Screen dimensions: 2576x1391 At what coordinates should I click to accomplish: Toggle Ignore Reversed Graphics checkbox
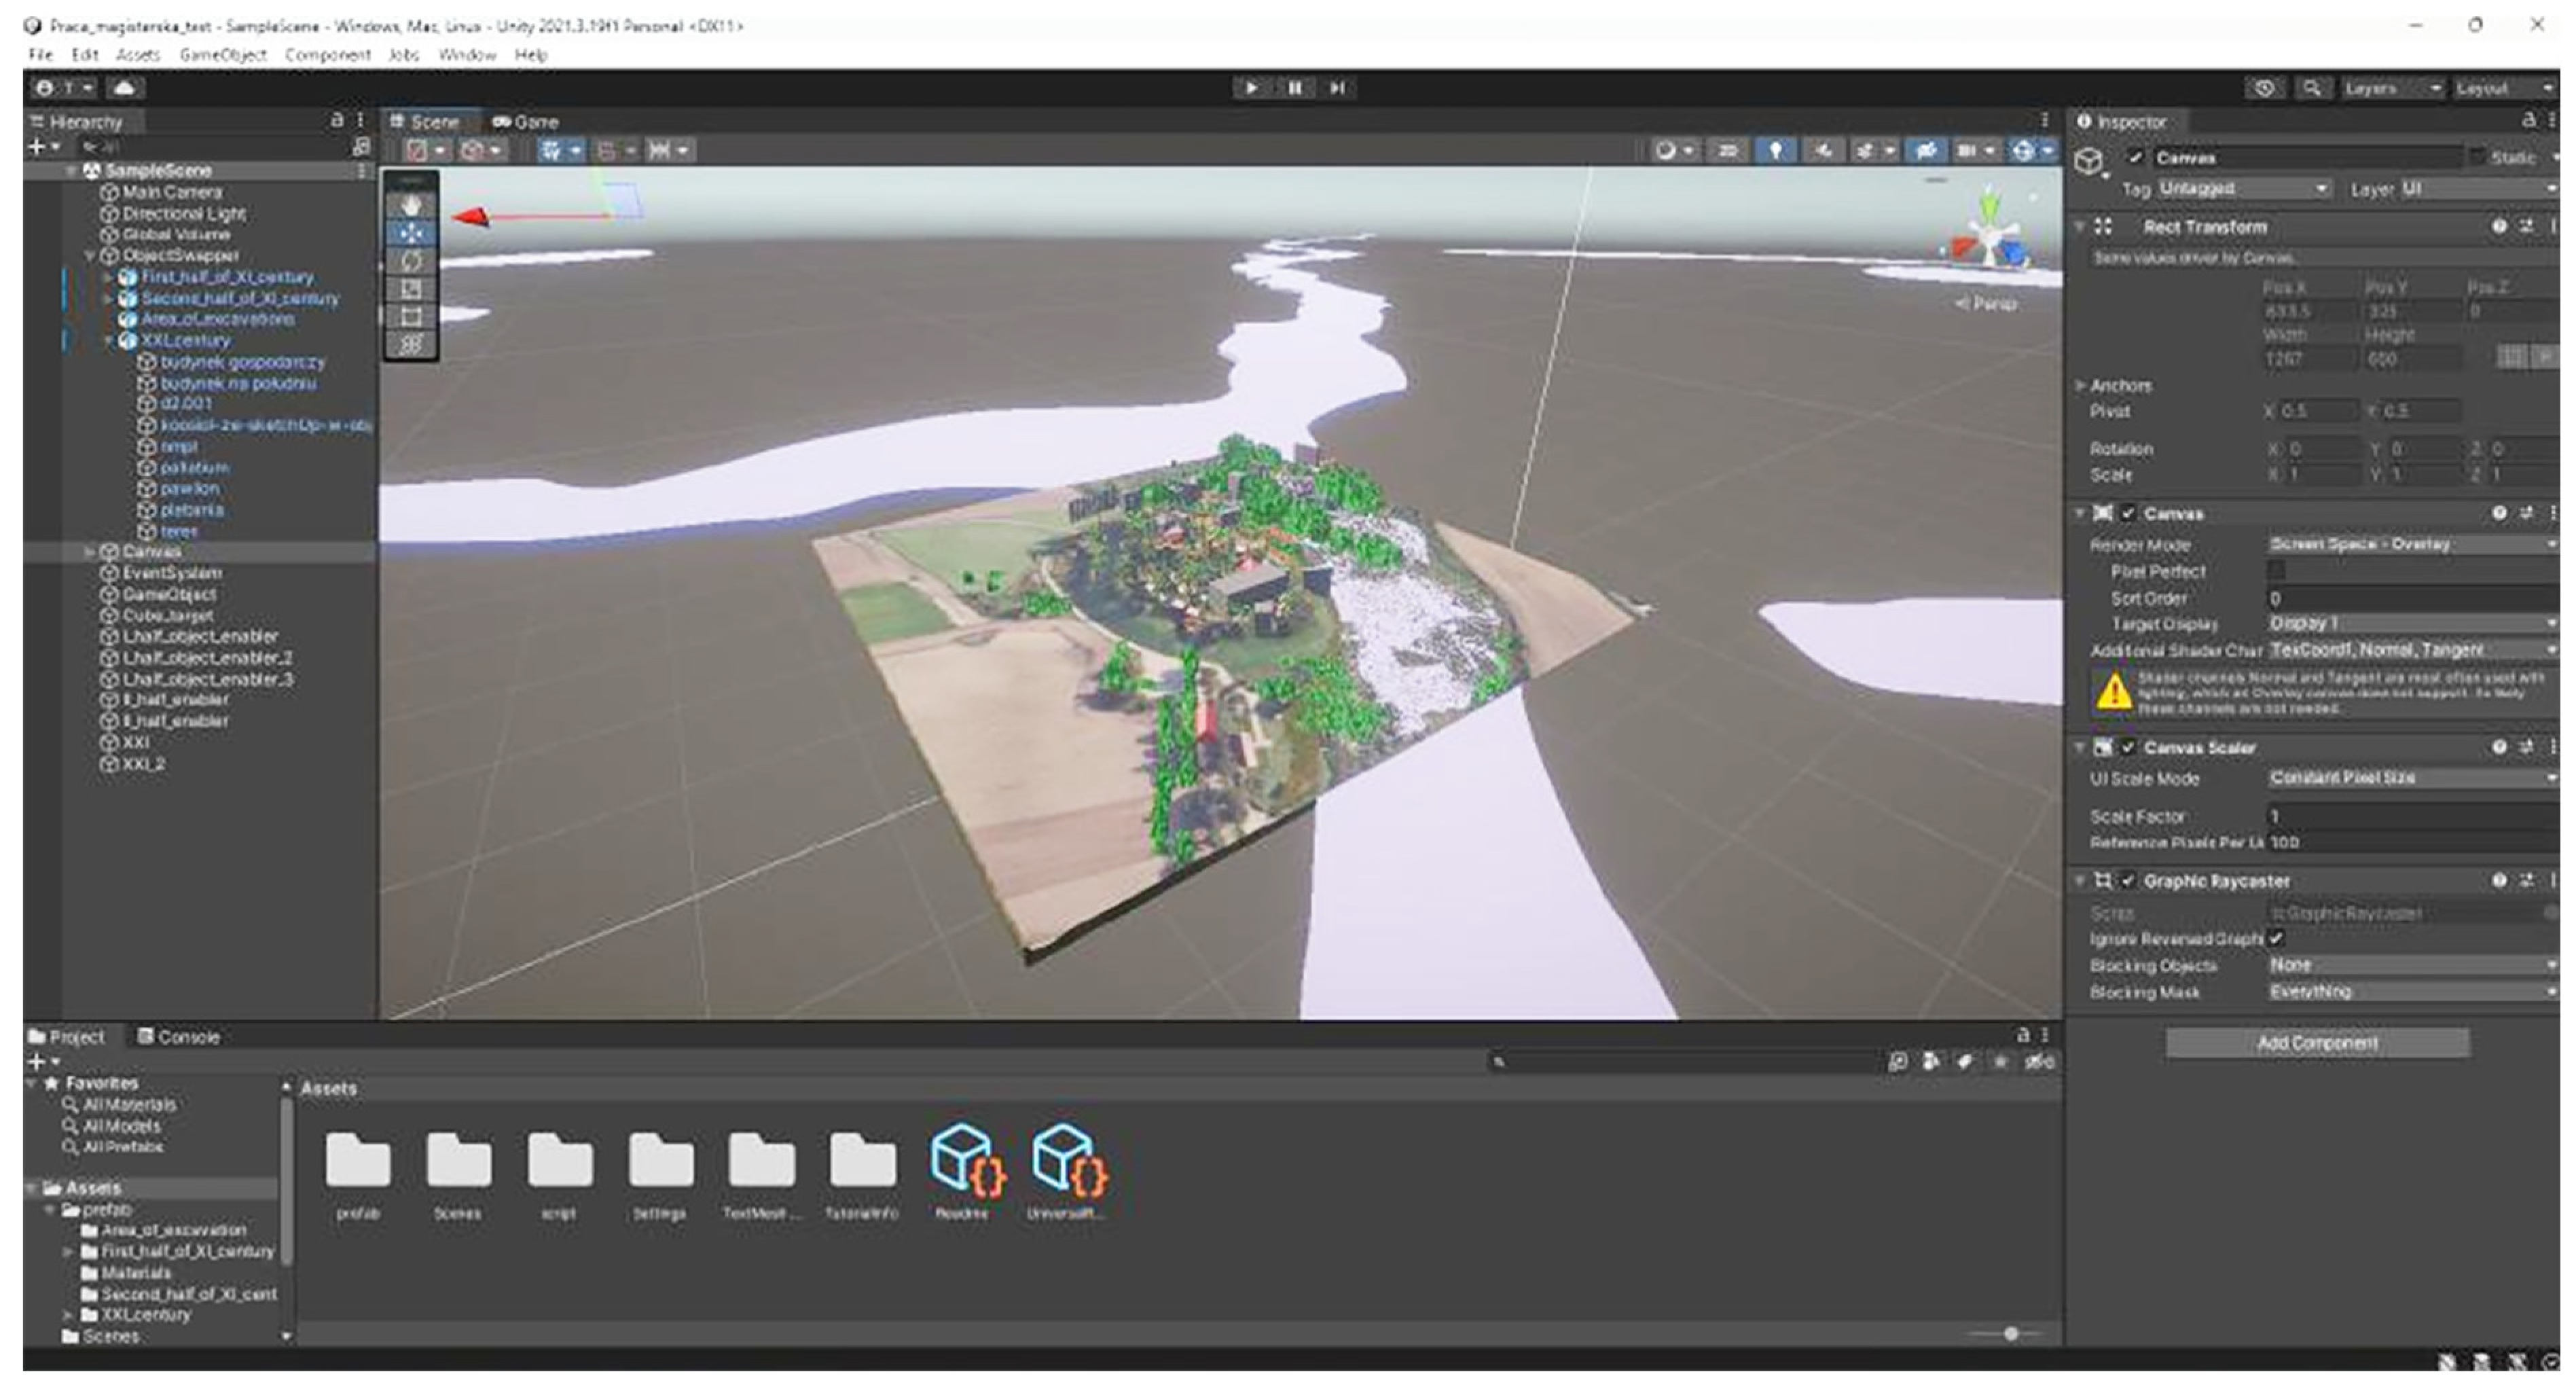[2276, 938]
